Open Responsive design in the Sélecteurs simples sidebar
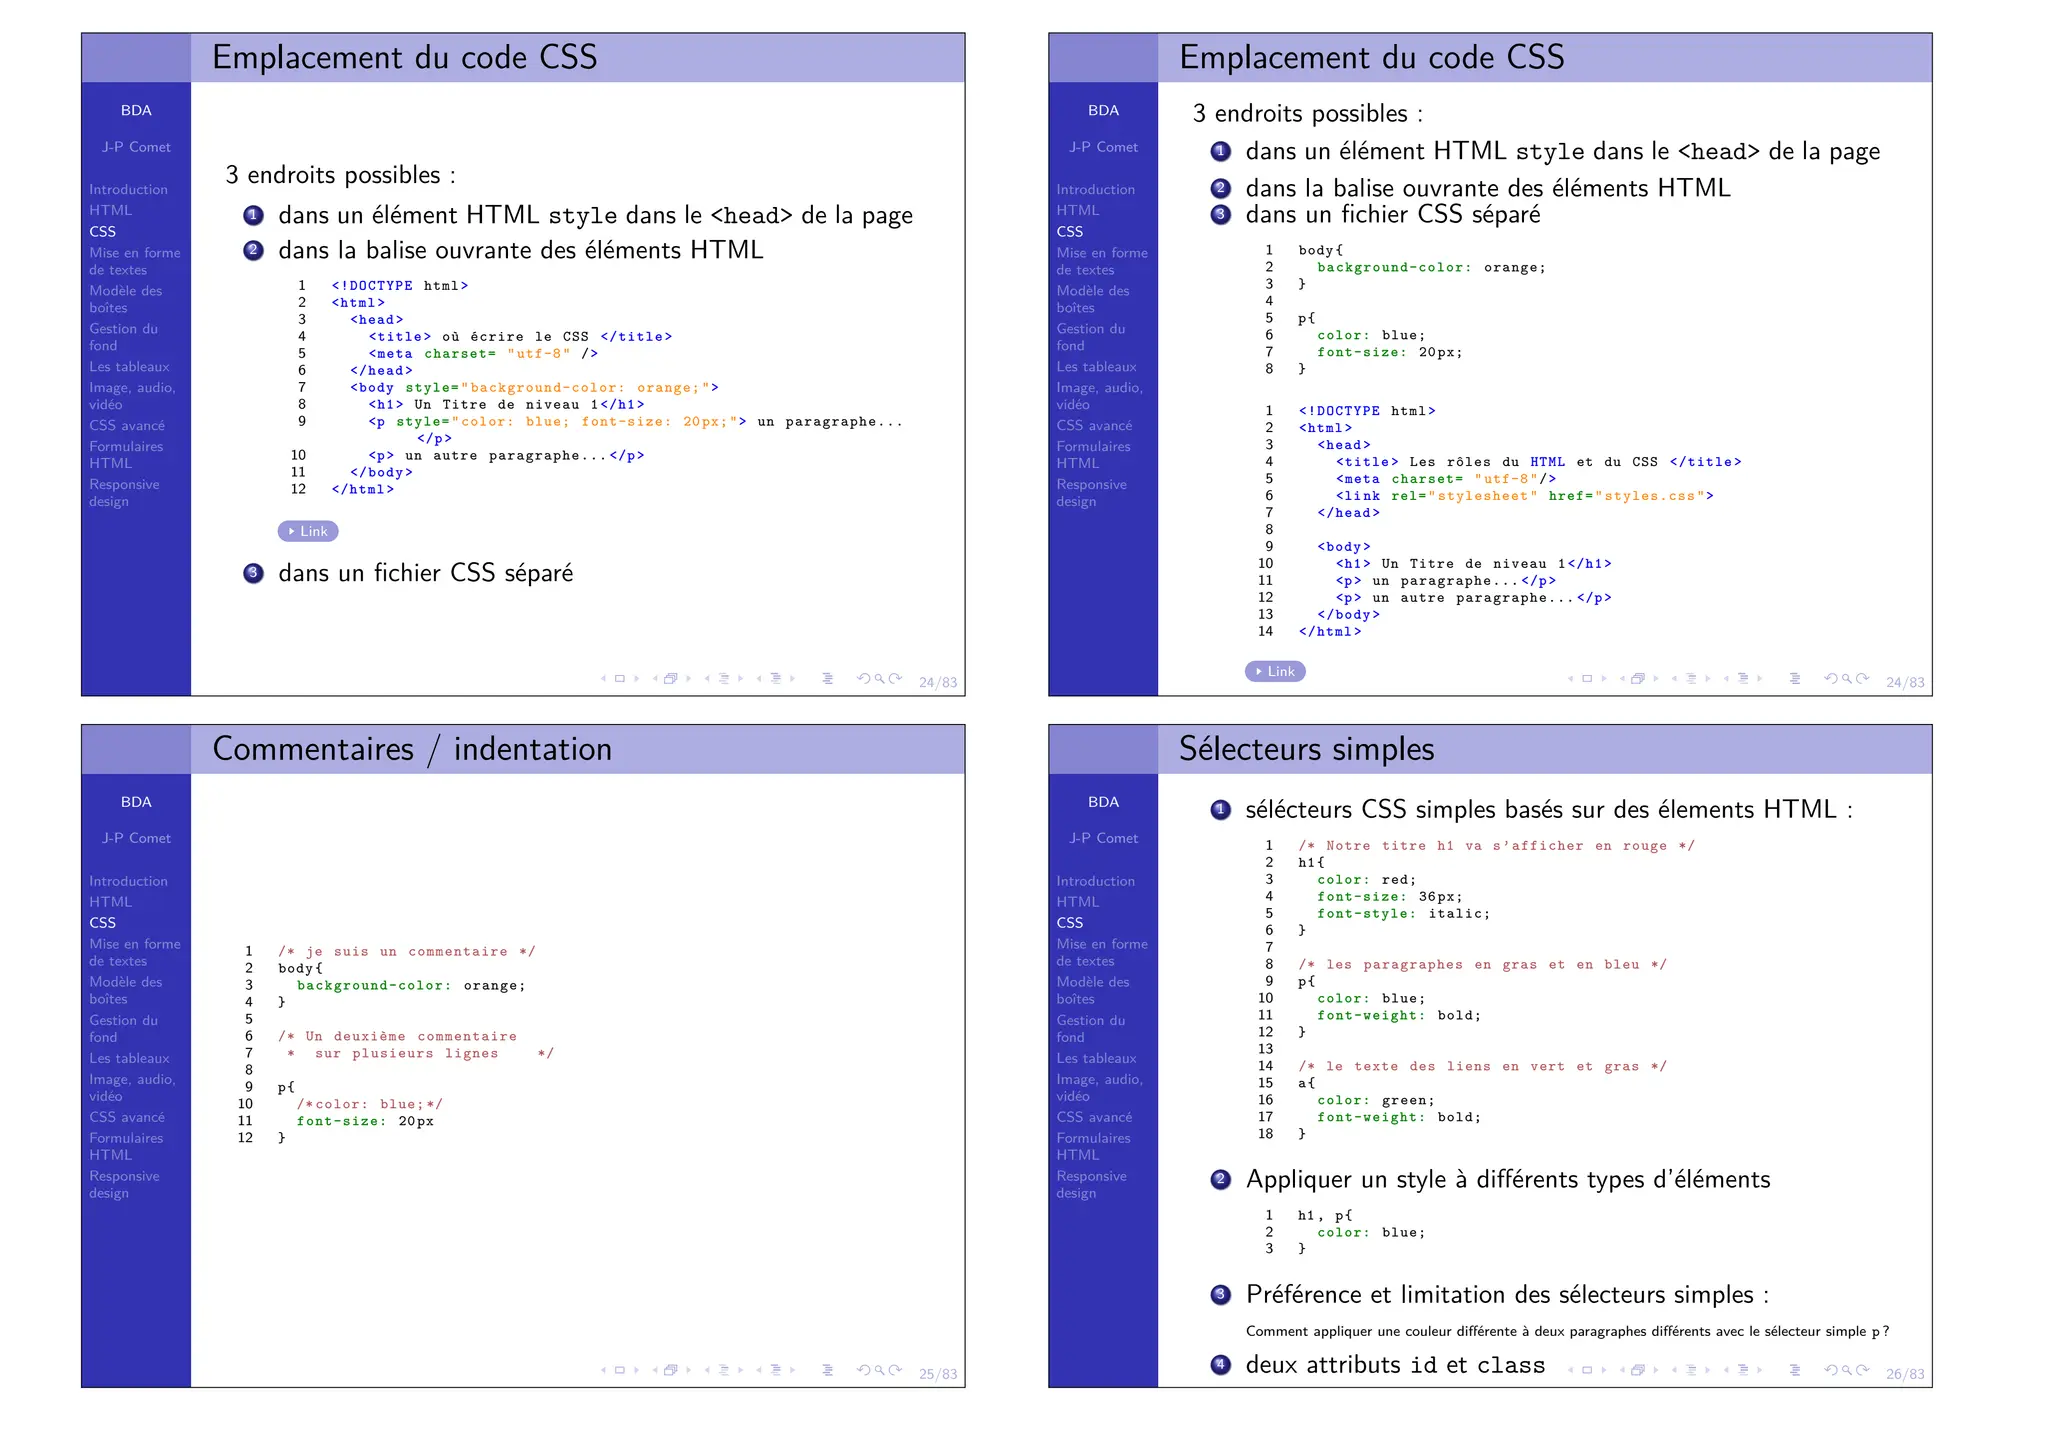2048x1448 pixels. pyautogui.click(x=1091, y=1184)
